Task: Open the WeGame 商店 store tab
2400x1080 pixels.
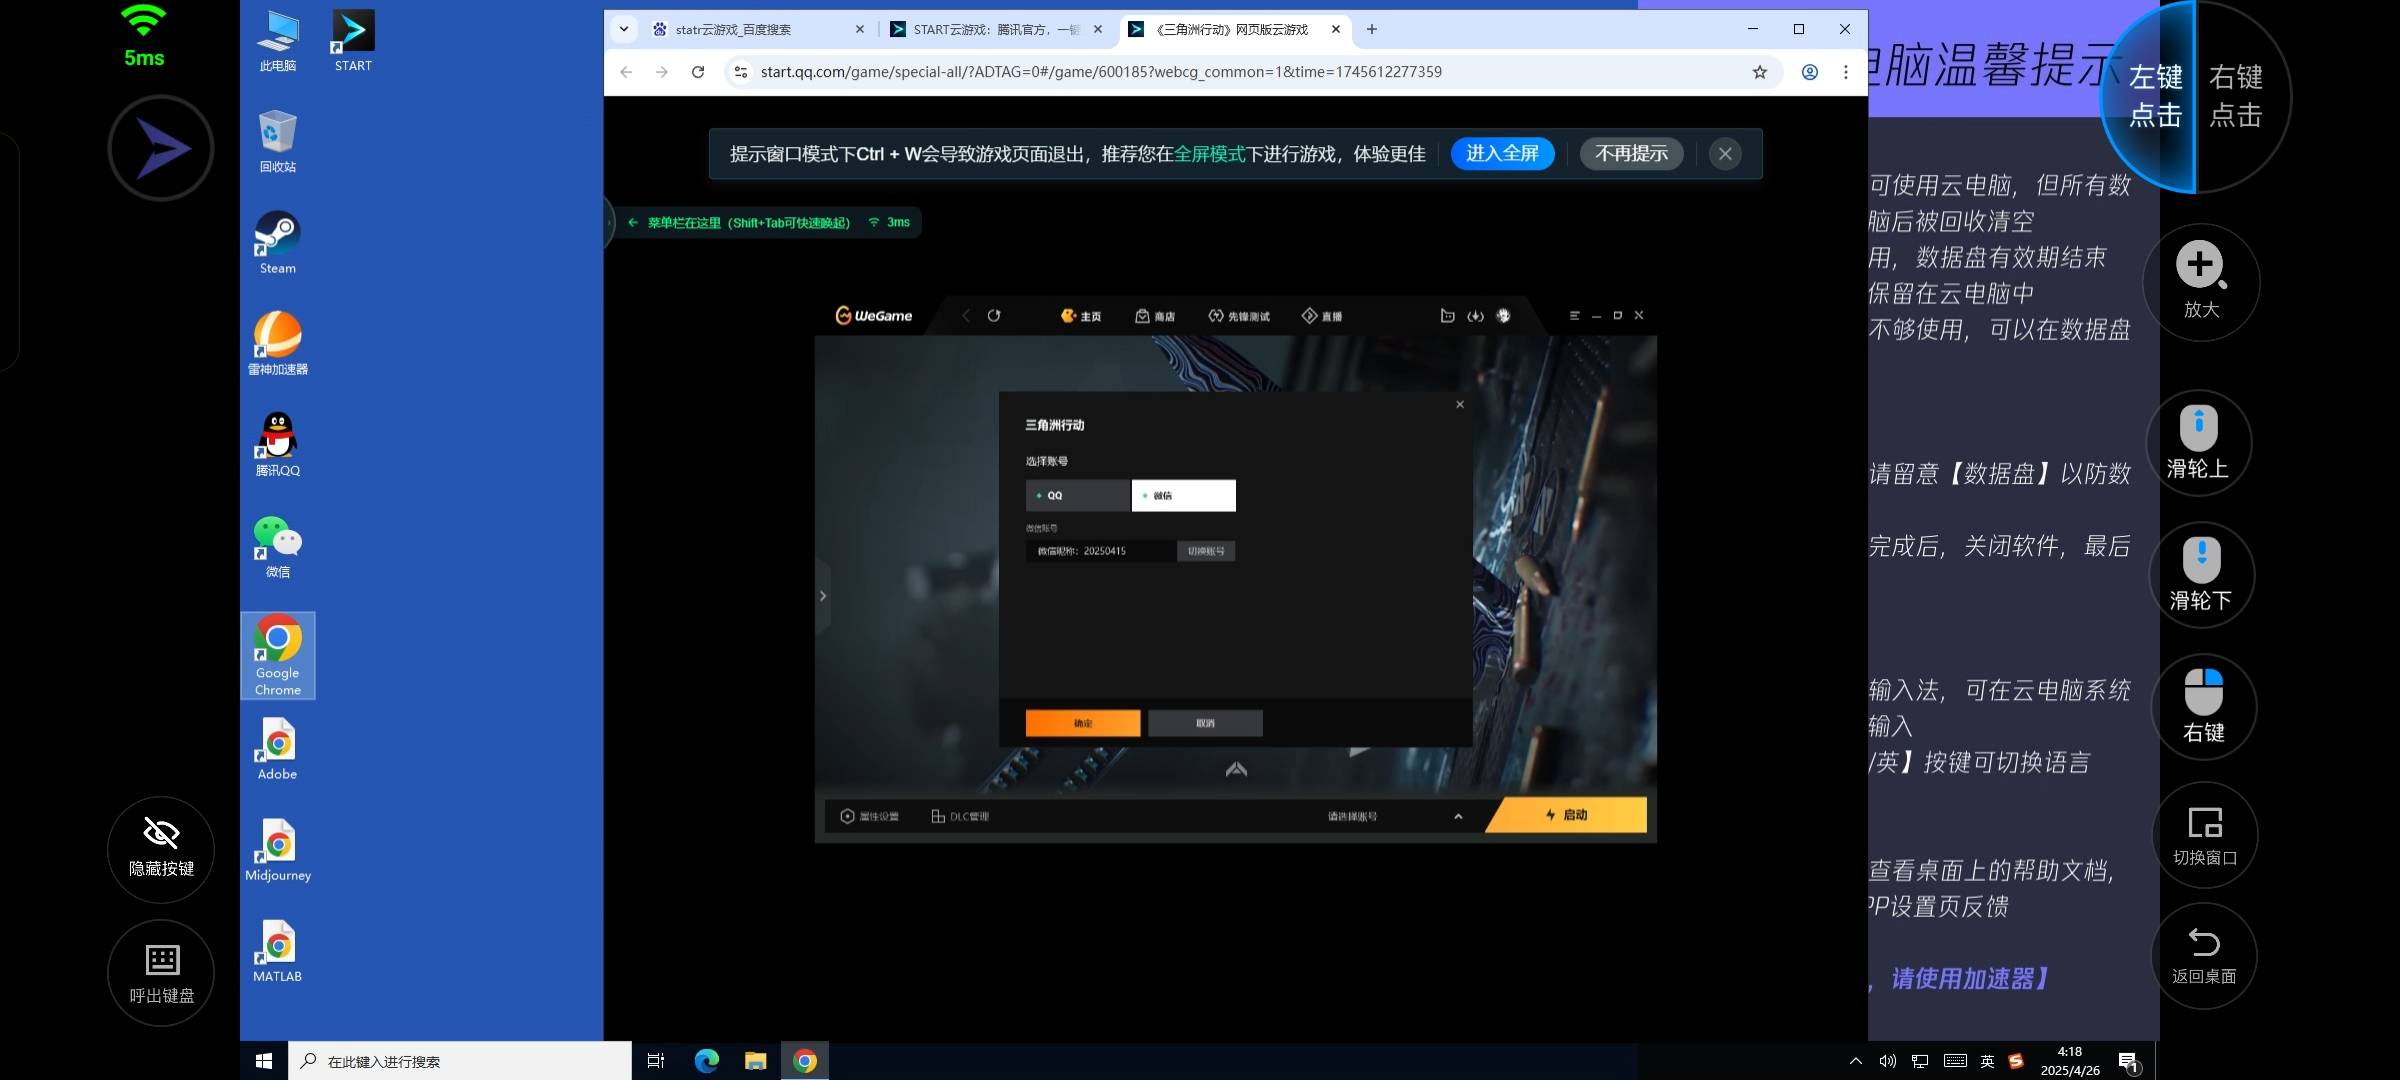Action: point(1155,316)
